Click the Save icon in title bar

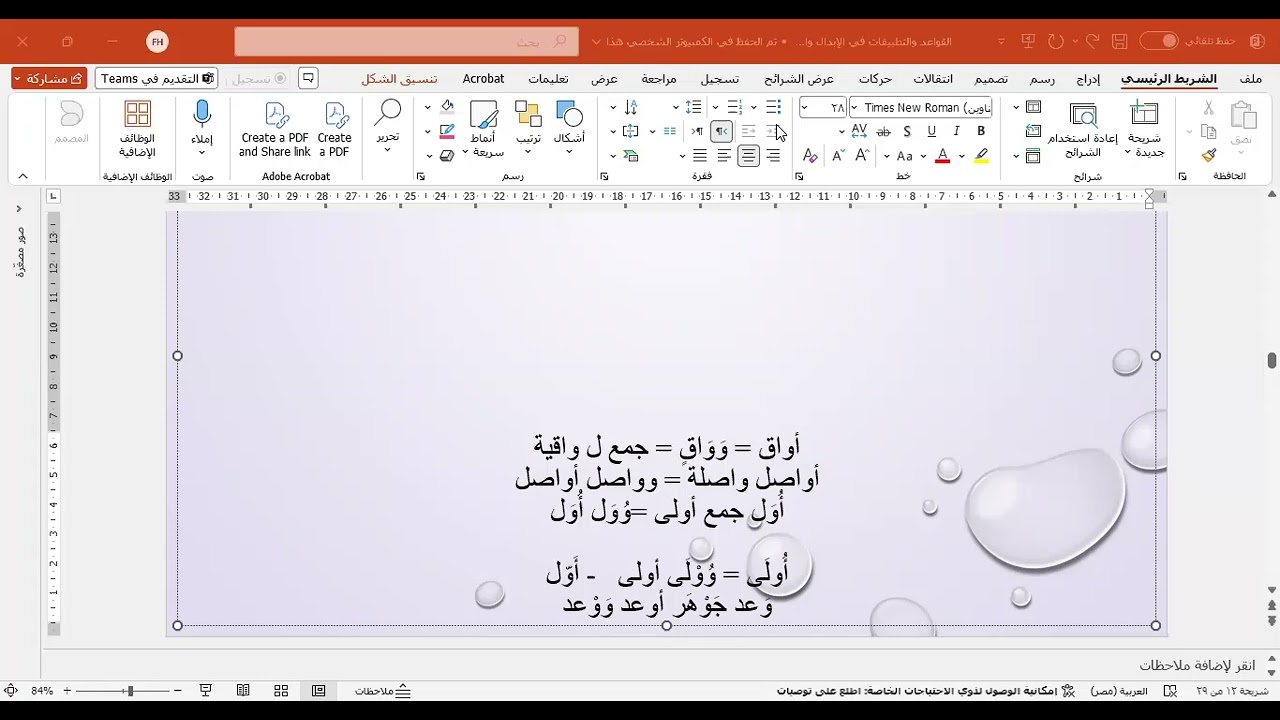[1119, 41]
